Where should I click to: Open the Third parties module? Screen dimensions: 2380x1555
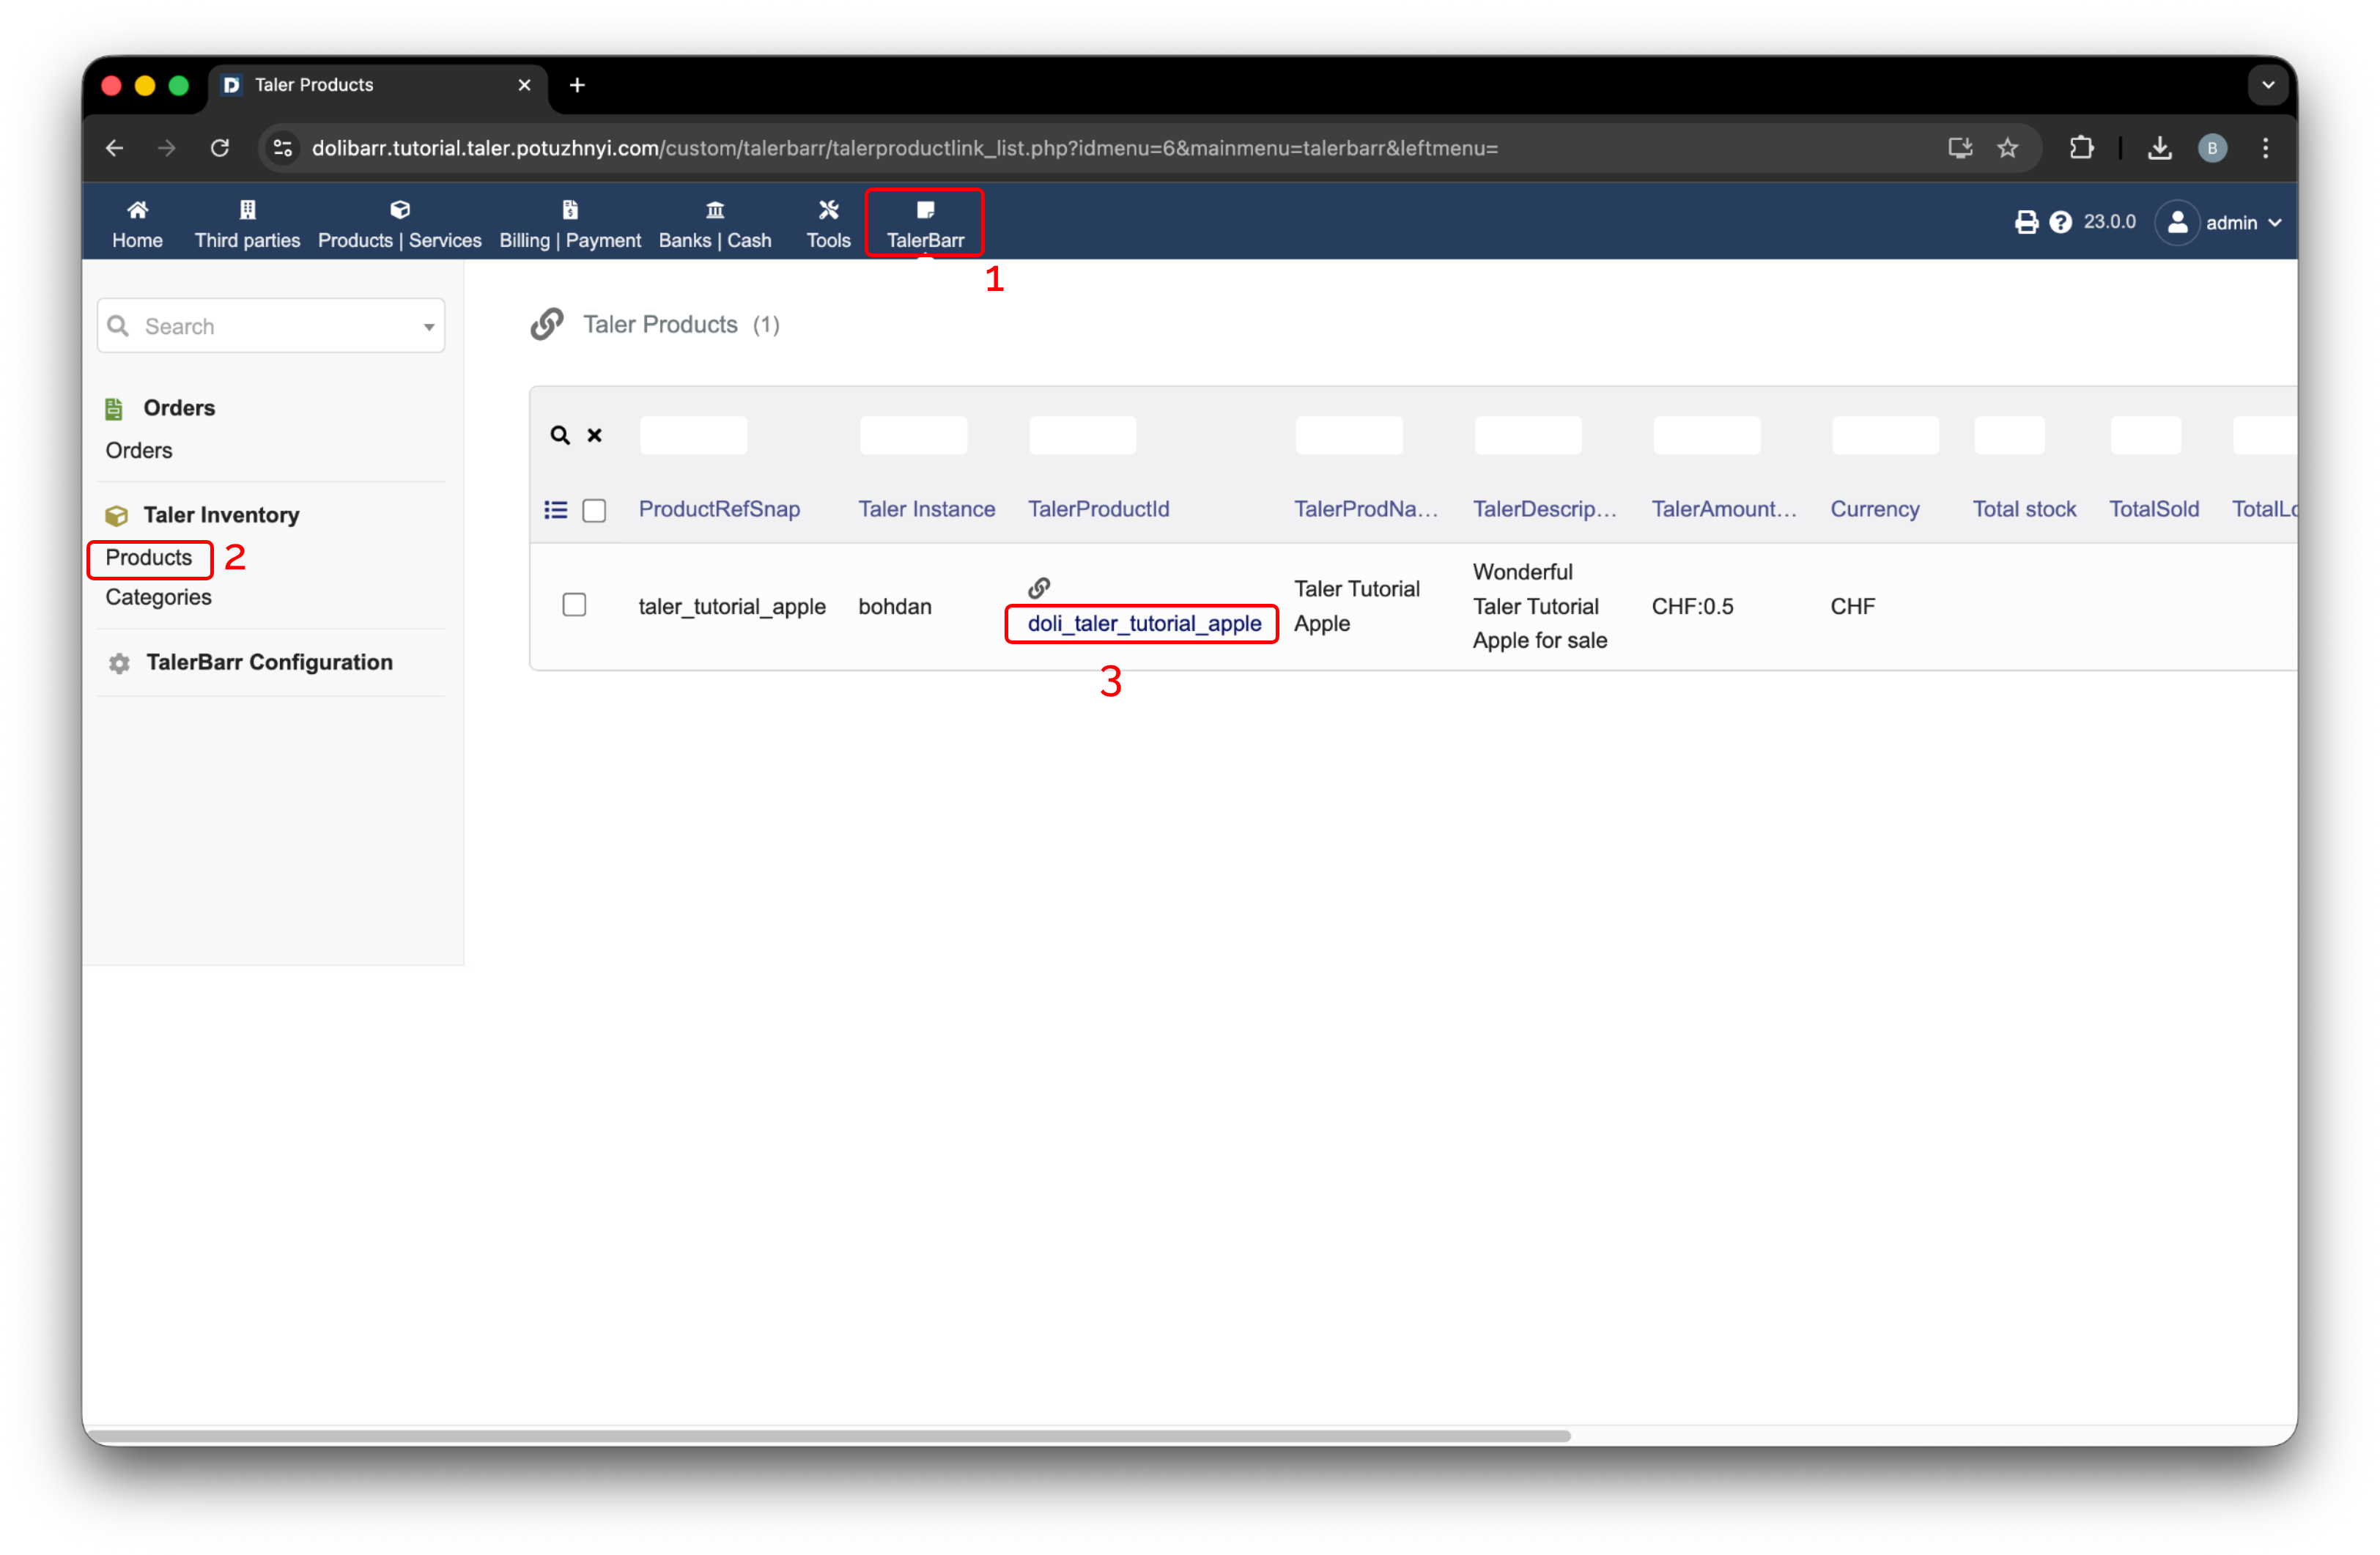point(247,223)
